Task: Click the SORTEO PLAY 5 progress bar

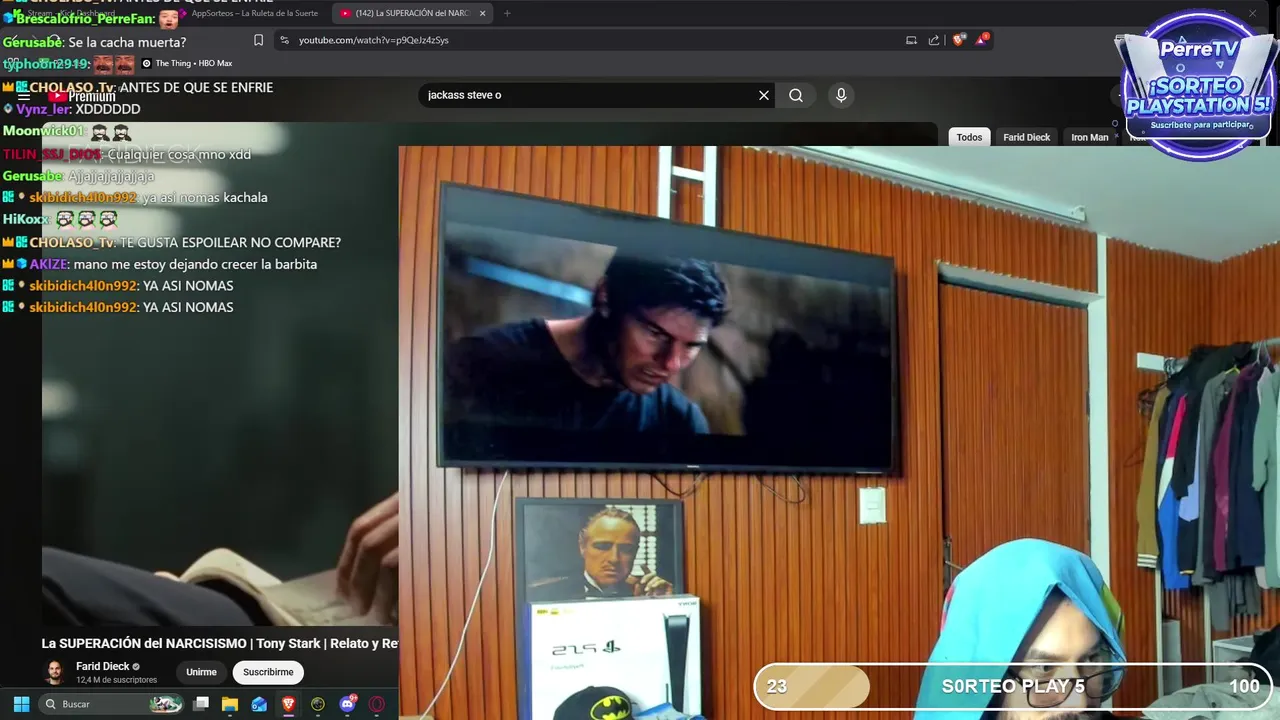Action: [1013, 686]
